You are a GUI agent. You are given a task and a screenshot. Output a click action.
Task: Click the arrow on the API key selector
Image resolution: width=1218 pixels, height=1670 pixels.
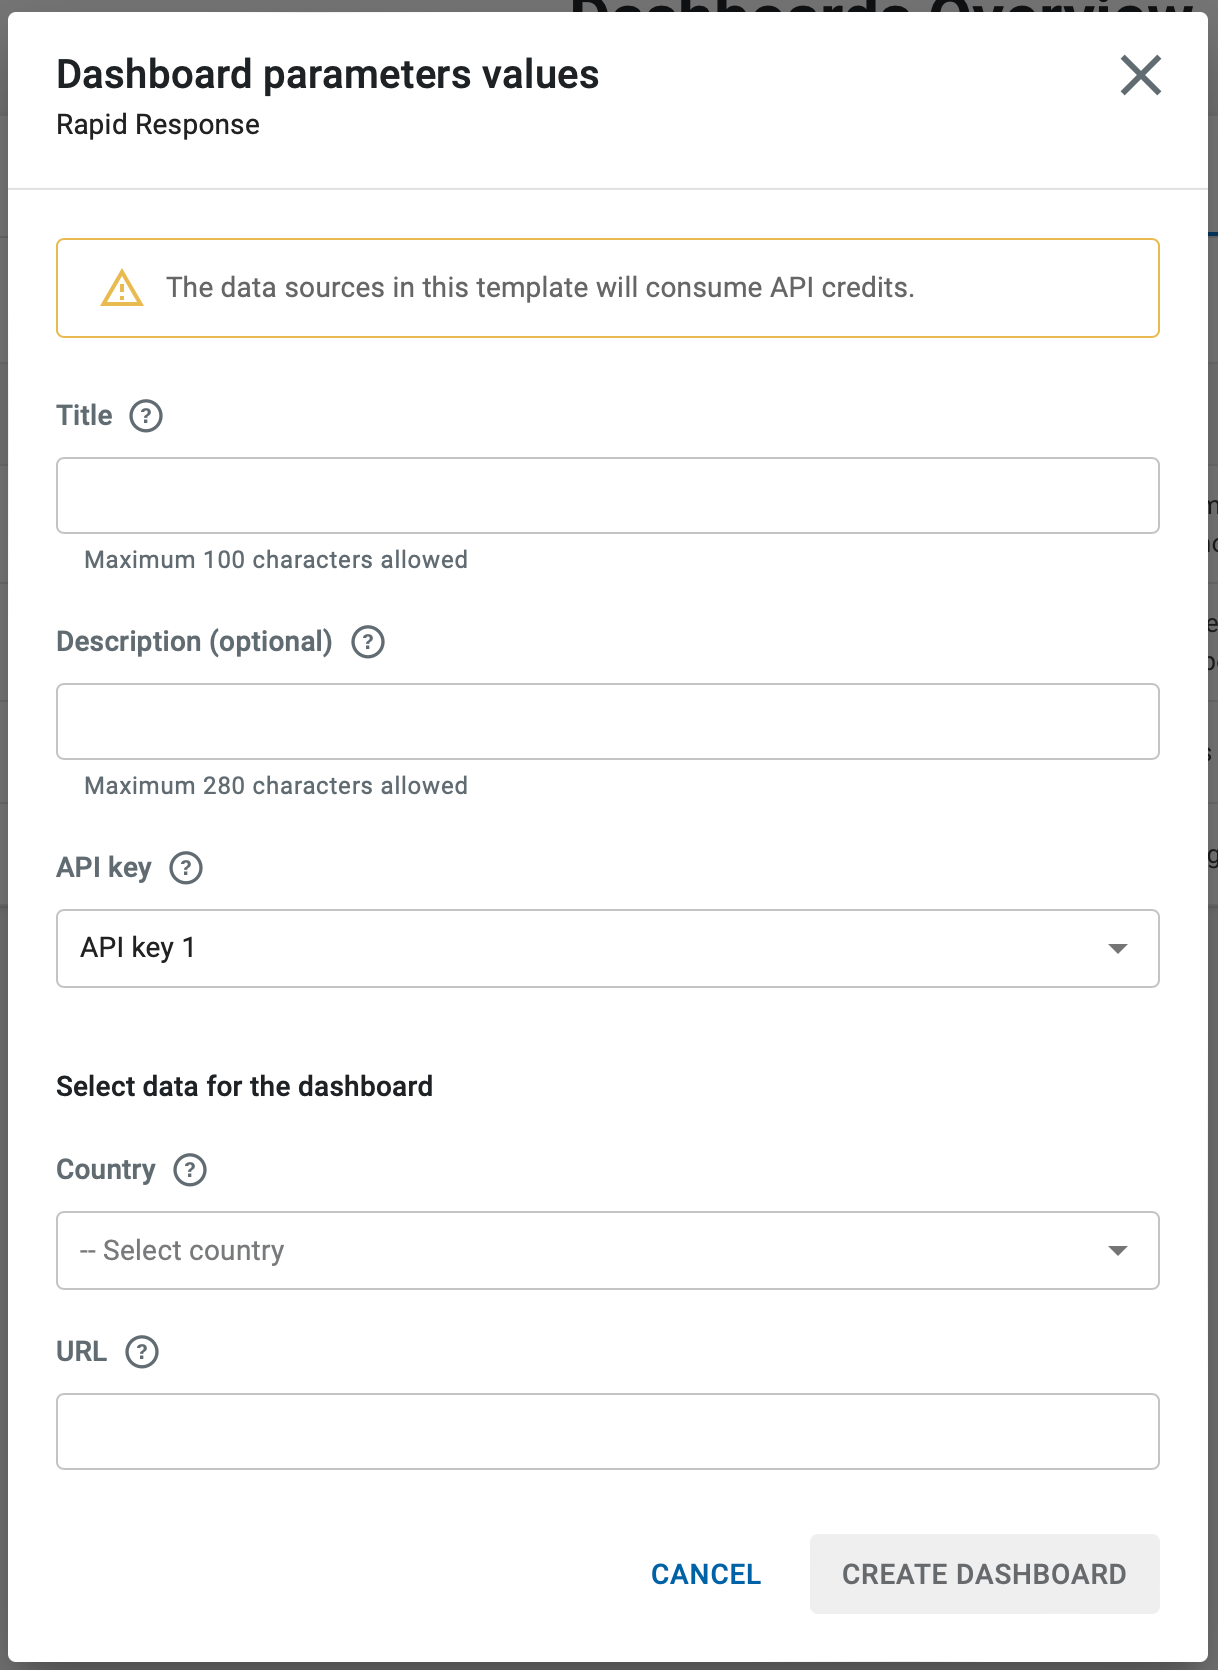click(1118, 948)
